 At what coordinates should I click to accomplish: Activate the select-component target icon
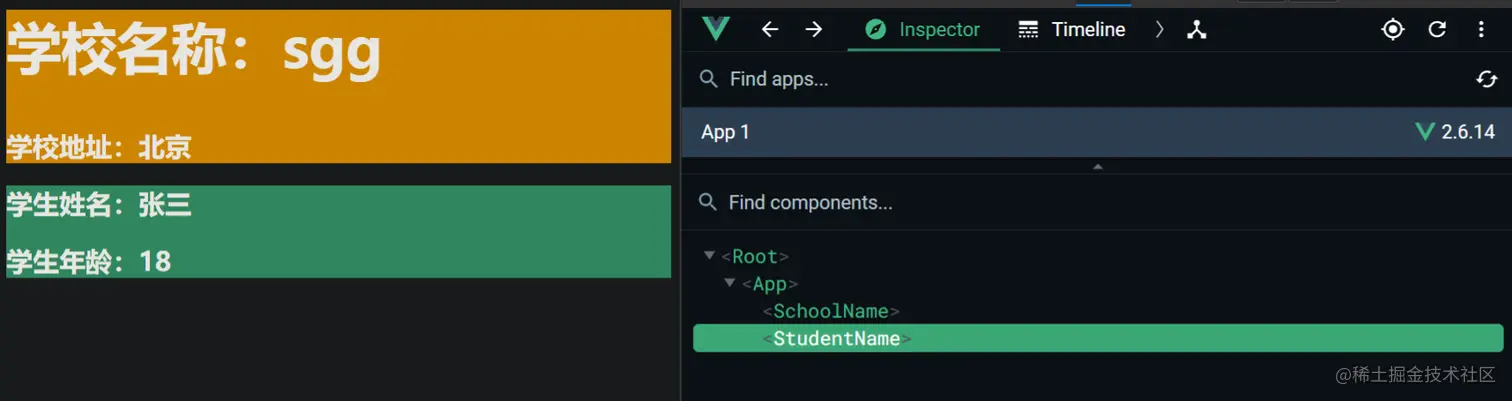[x=1393, y=29]
